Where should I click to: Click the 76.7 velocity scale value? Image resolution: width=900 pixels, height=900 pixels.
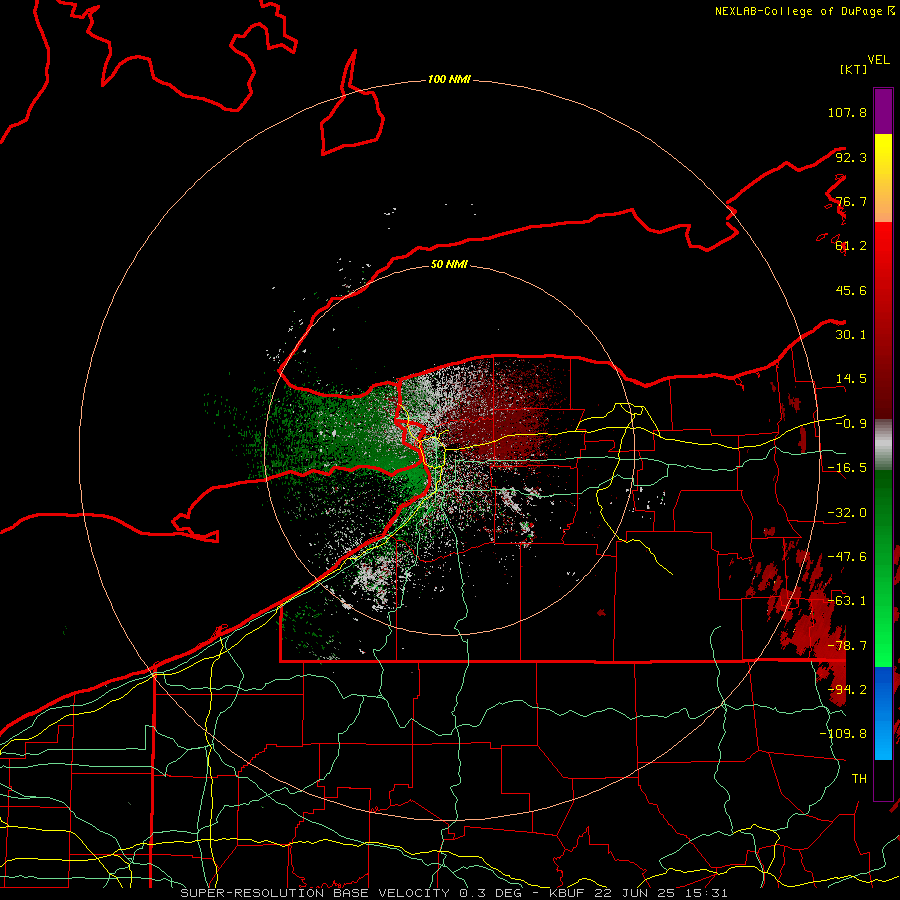tap(851, 201)
